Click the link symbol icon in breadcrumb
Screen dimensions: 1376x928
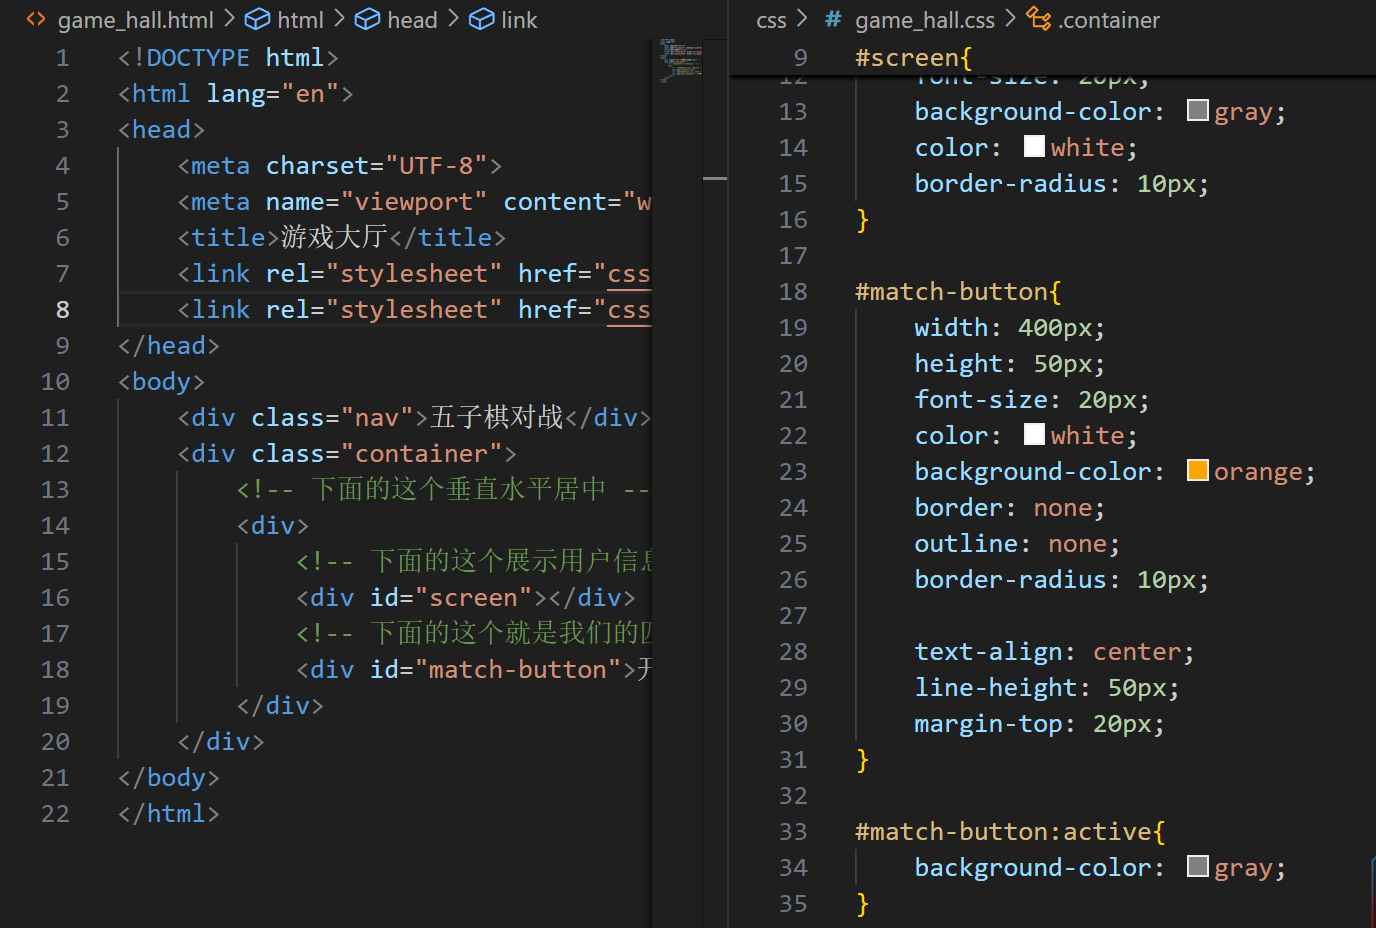[481, 19]
